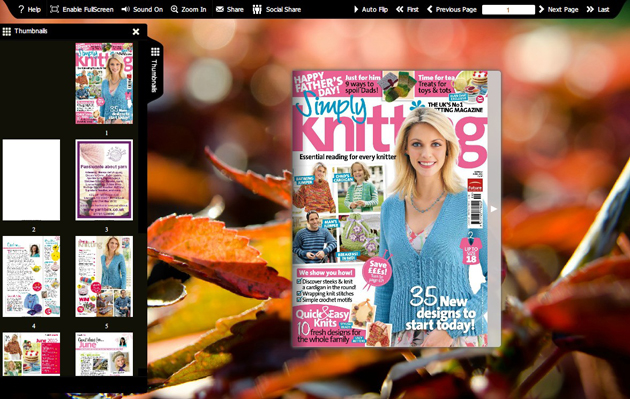The image size is (630, 399).
Task: Click the Auto Flip play triangle
Action: (x=356, y=9)
